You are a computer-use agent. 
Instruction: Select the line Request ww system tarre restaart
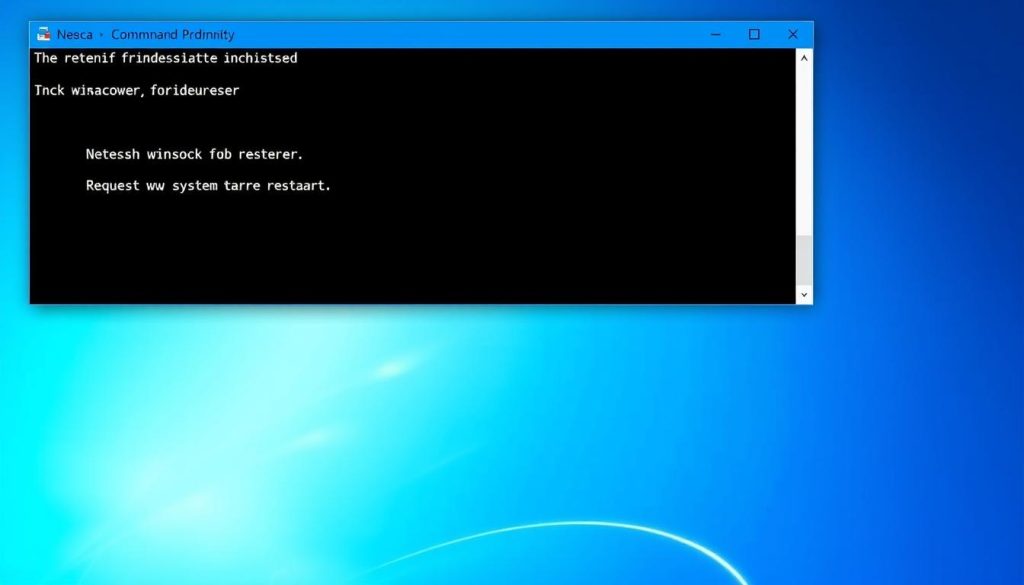[208, 185]
